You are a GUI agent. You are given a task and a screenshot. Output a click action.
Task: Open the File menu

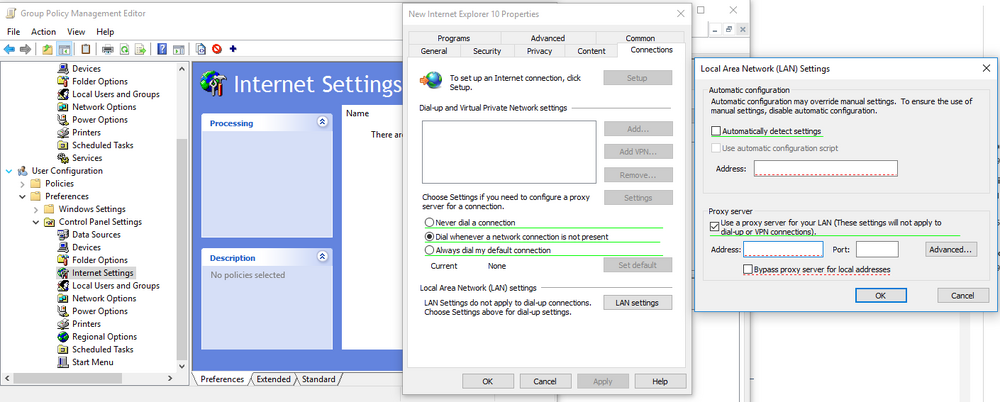(x=13, y=32)
